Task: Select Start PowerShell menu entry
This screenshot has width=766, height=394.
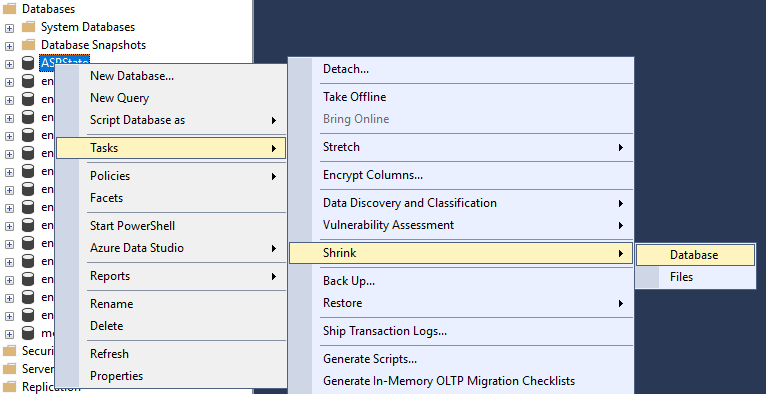Action: [171, 226]
